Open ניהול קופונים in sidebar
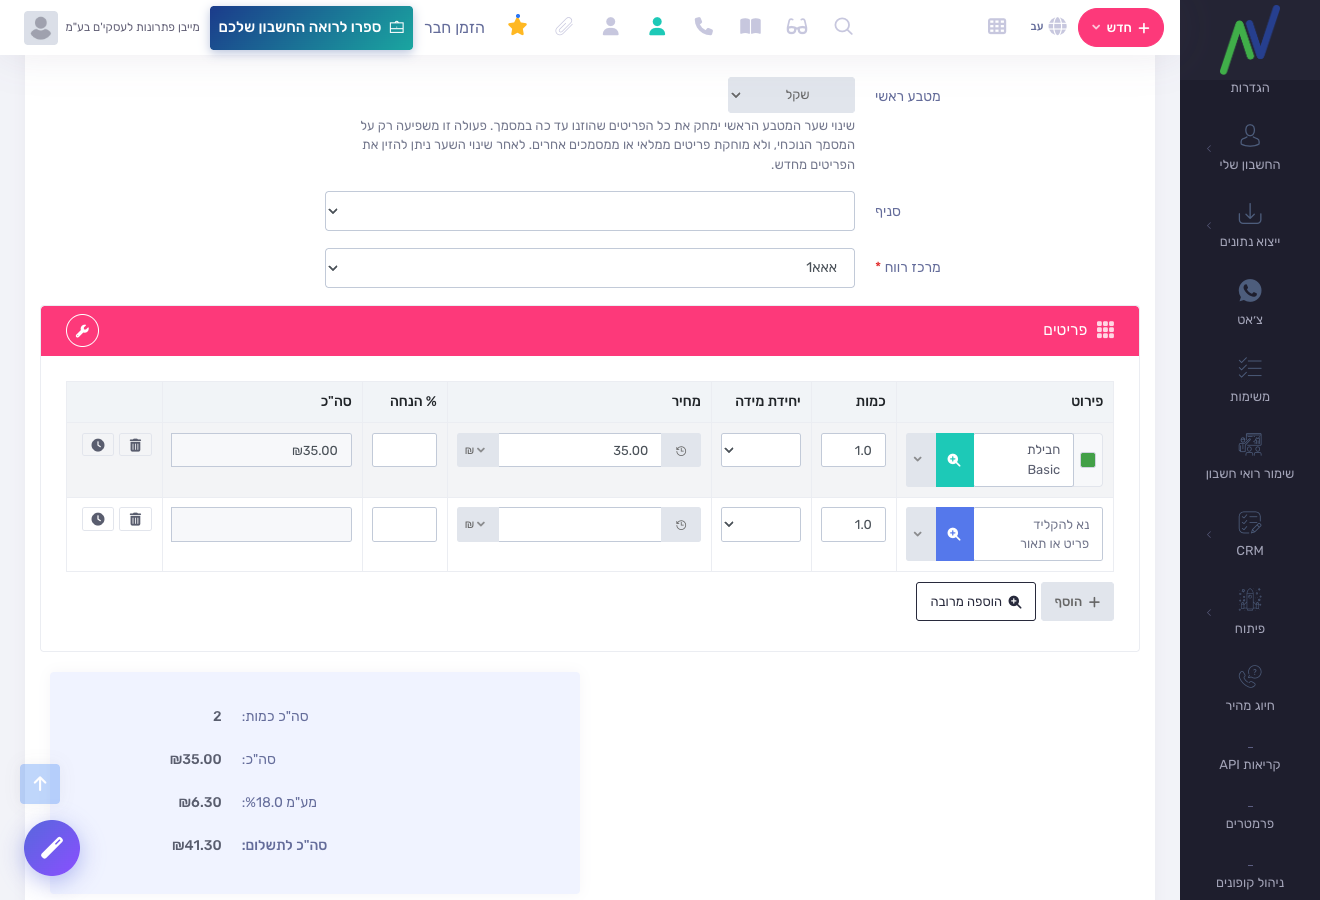The width and height of the screenshot is (1320, 900). click(x=1250, y=883)
